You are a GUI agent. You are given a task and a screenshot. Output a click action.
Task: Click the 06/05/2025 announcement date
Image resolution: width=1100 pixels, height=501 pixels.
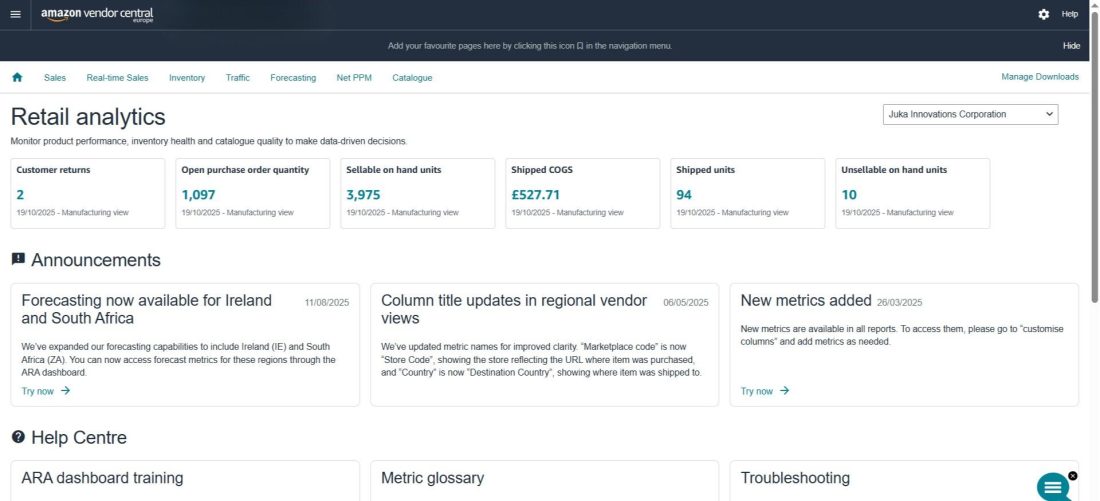[686, 303]
